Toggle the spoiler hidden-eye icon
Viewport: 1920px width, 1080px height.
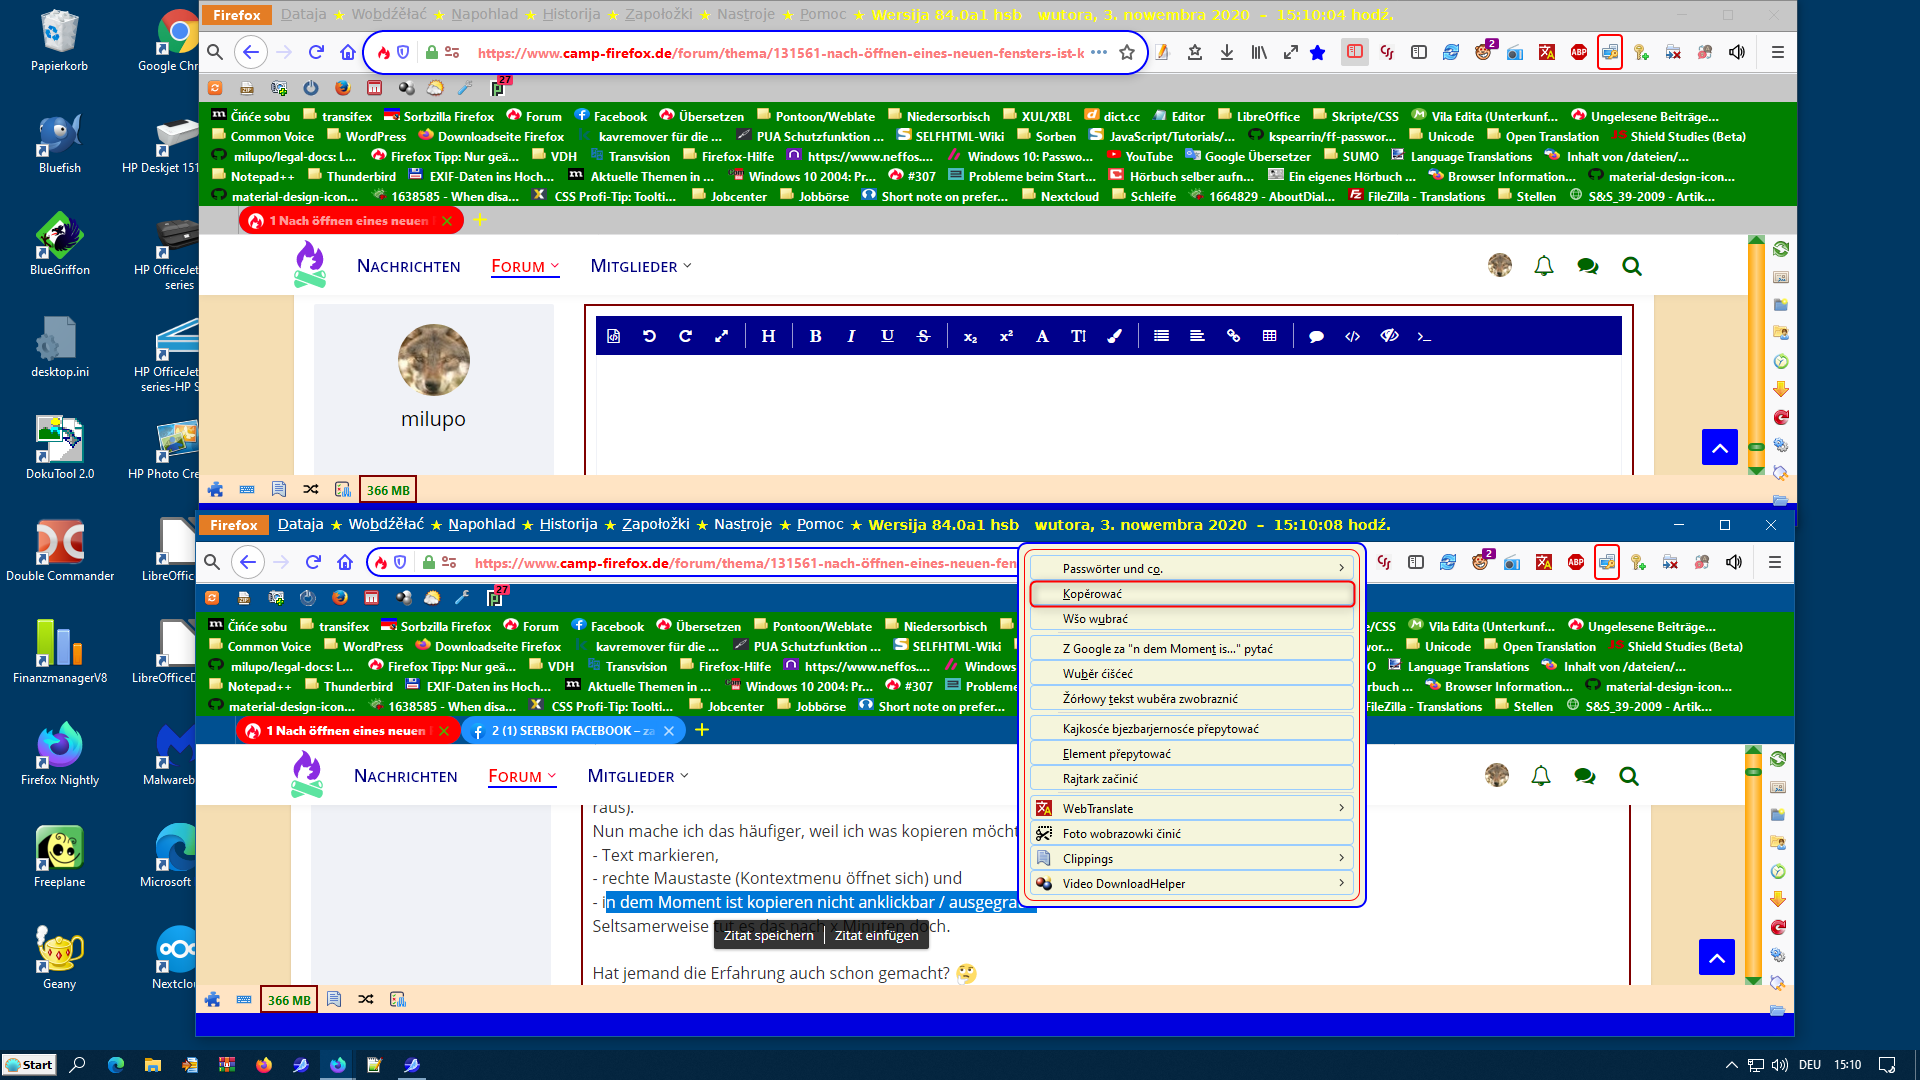coord(1389,337)
